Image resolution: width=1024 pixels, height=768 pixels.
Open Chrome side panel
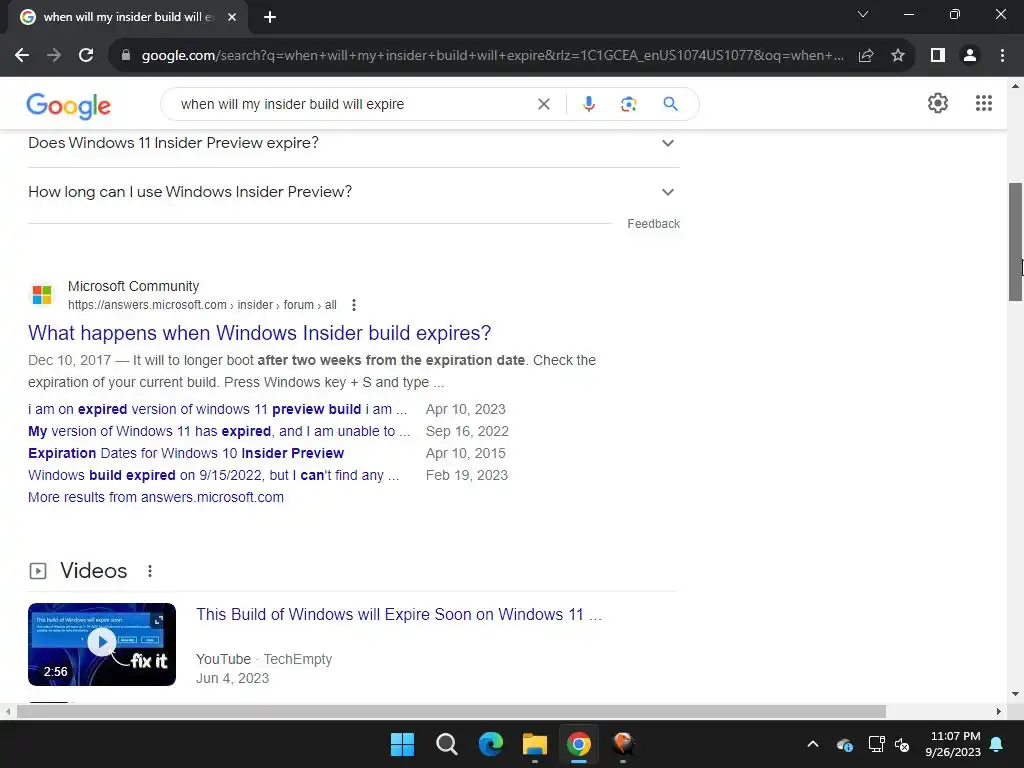pyautogui.click(x=938, y=56)
